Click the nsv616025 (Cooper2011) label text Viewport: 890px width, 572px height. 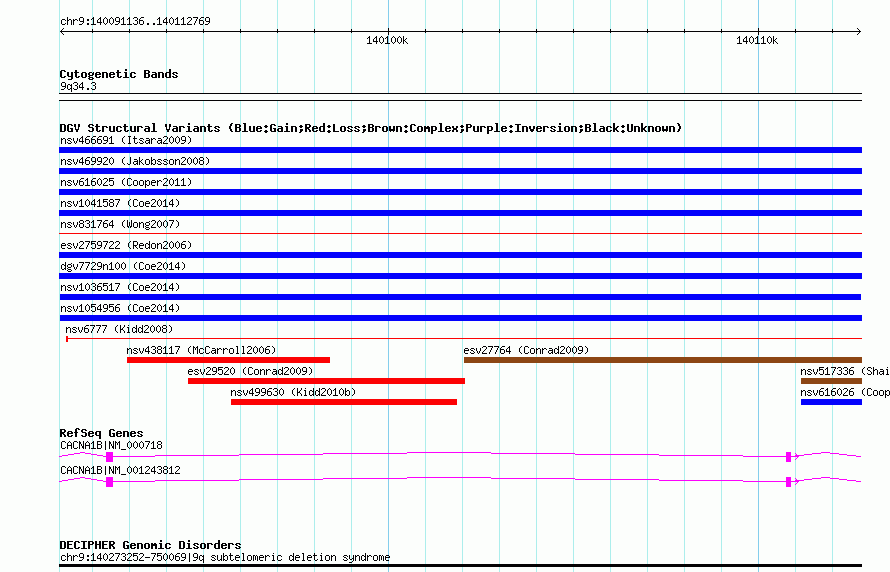point(126,182)
